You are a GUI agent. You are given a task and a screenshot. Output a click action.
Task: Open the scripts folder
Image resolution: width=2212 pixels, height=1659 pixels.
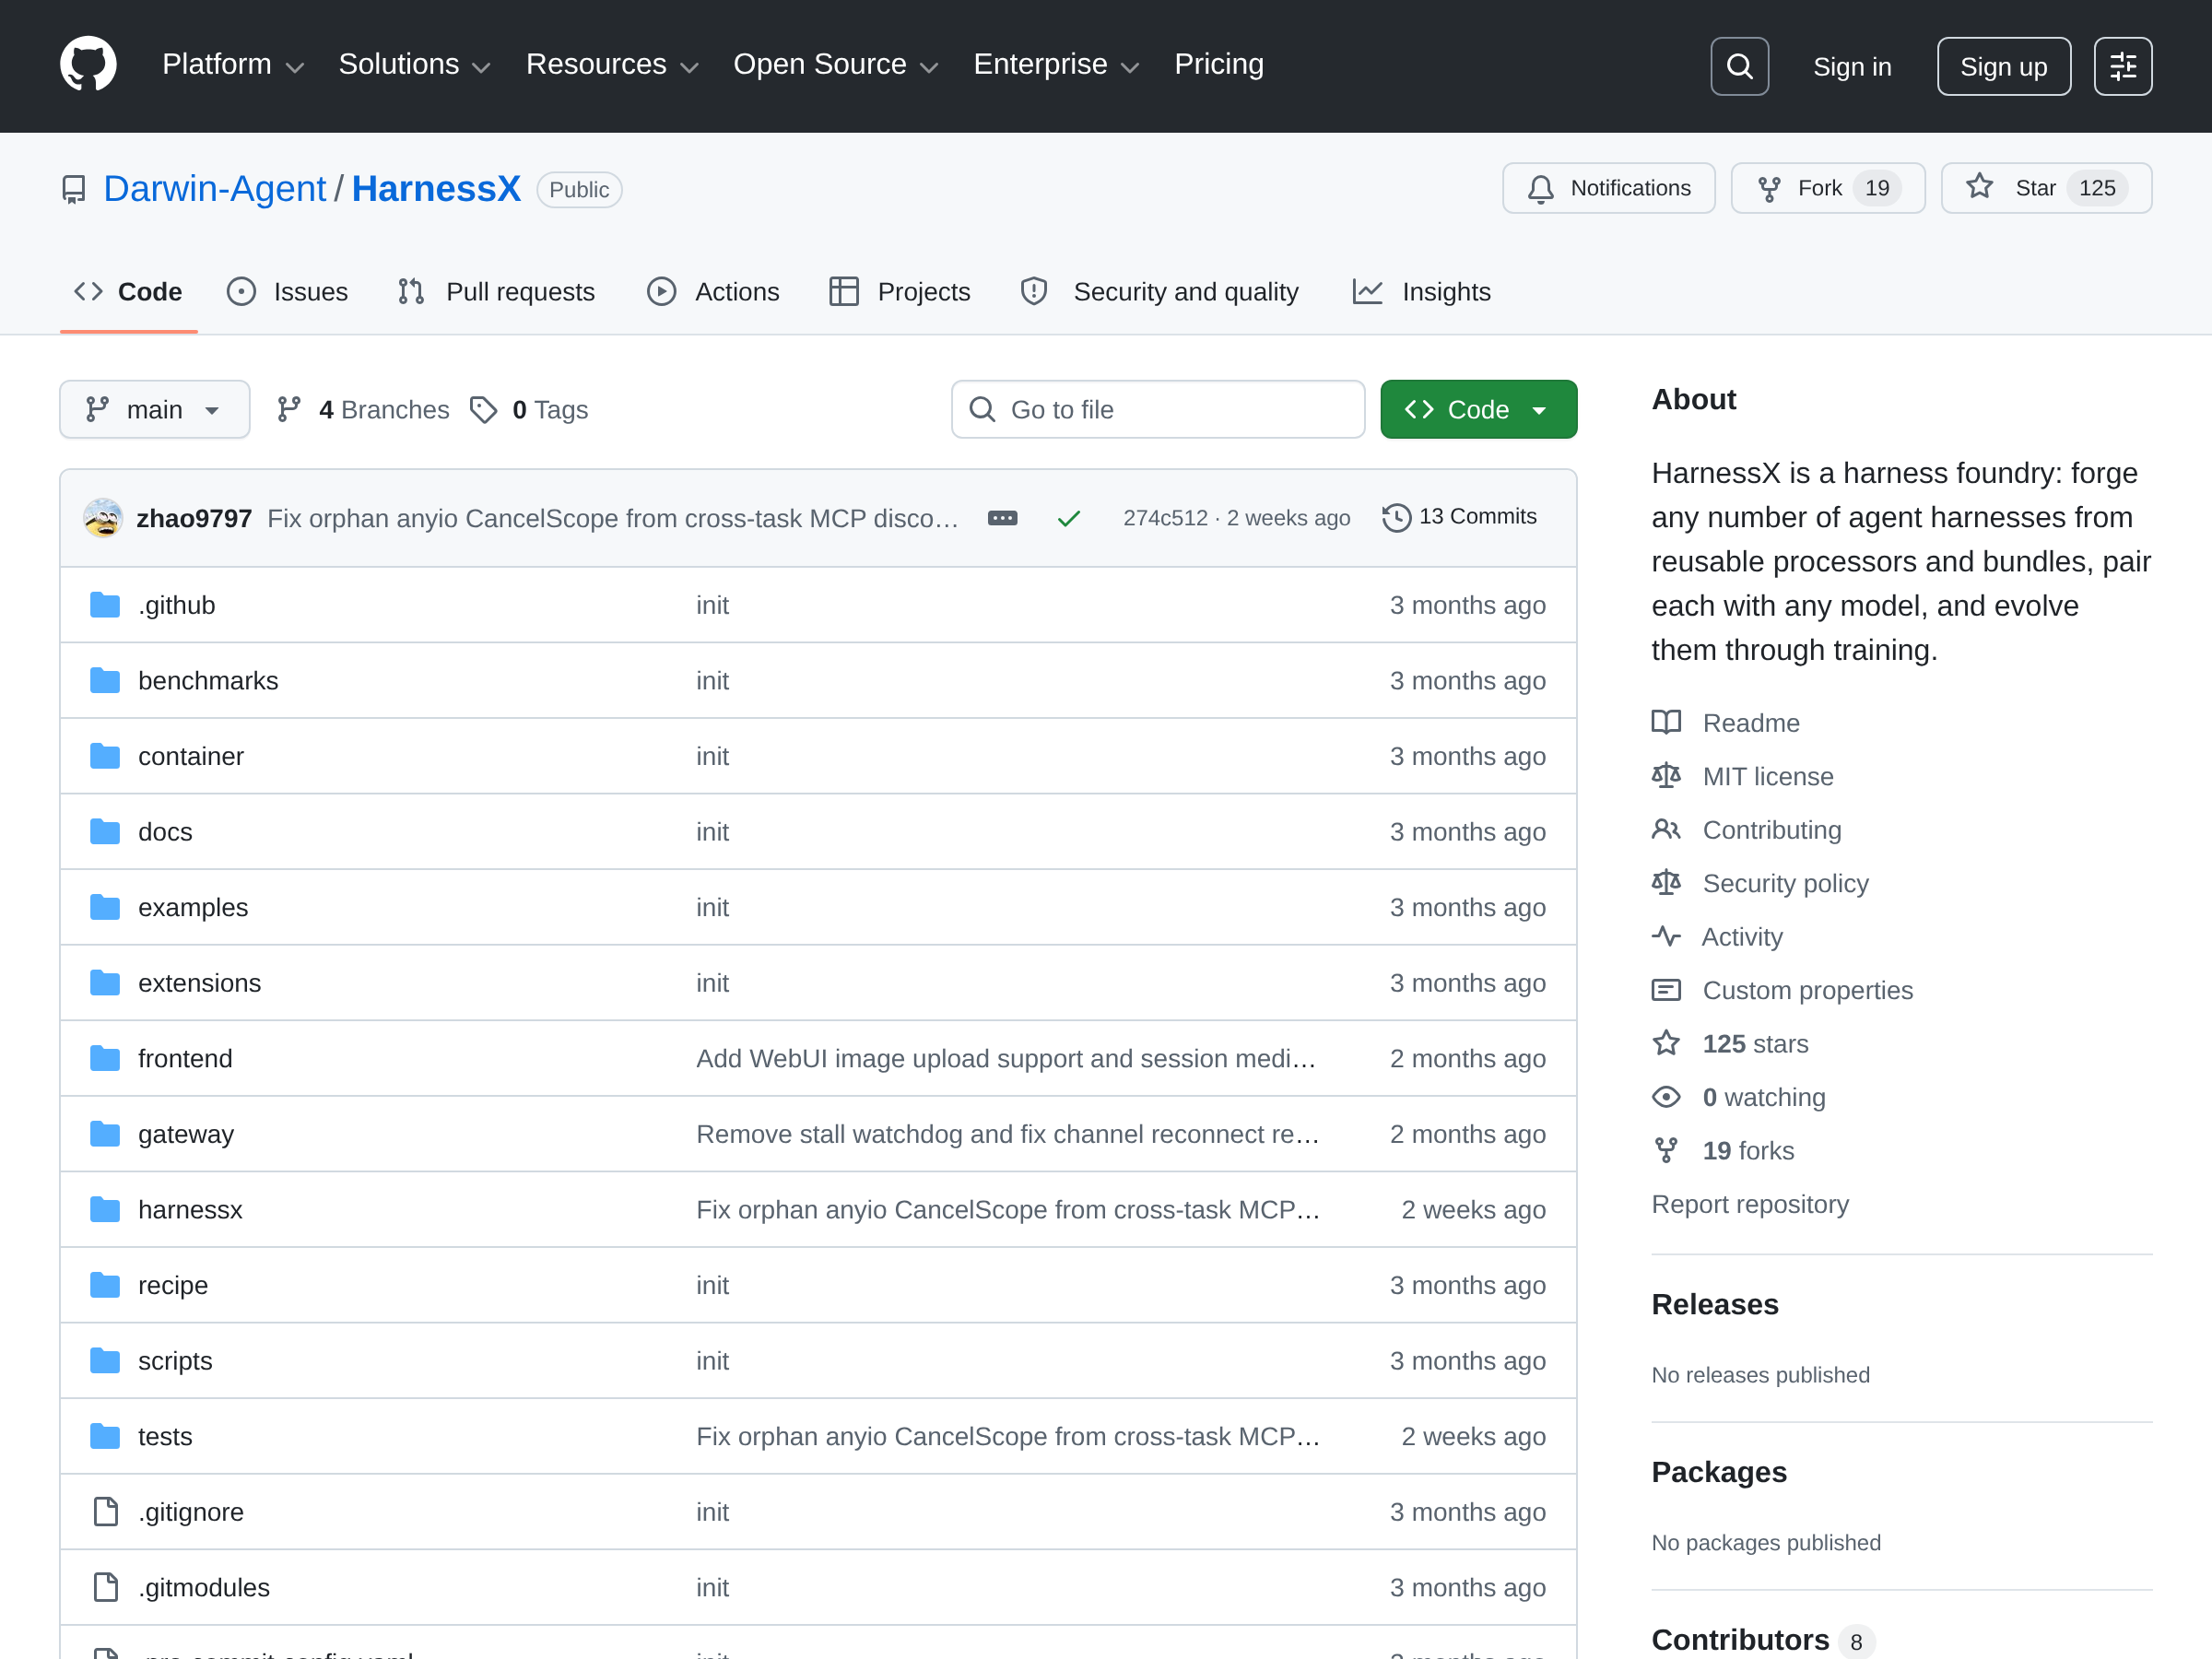(175, 1361)
